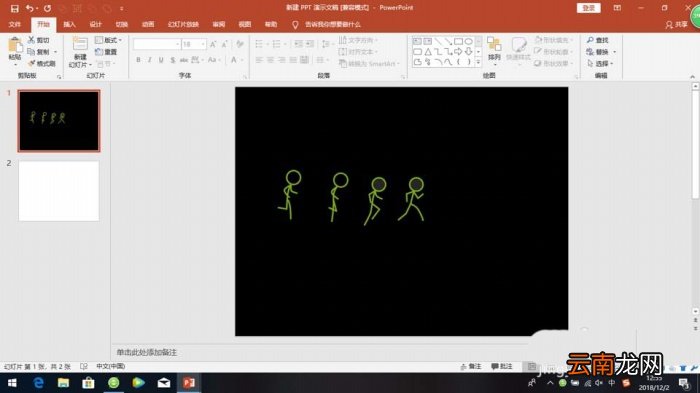Open the font color A dropdown
Viewport: 700px width, 393px height.
click(241, 60)
